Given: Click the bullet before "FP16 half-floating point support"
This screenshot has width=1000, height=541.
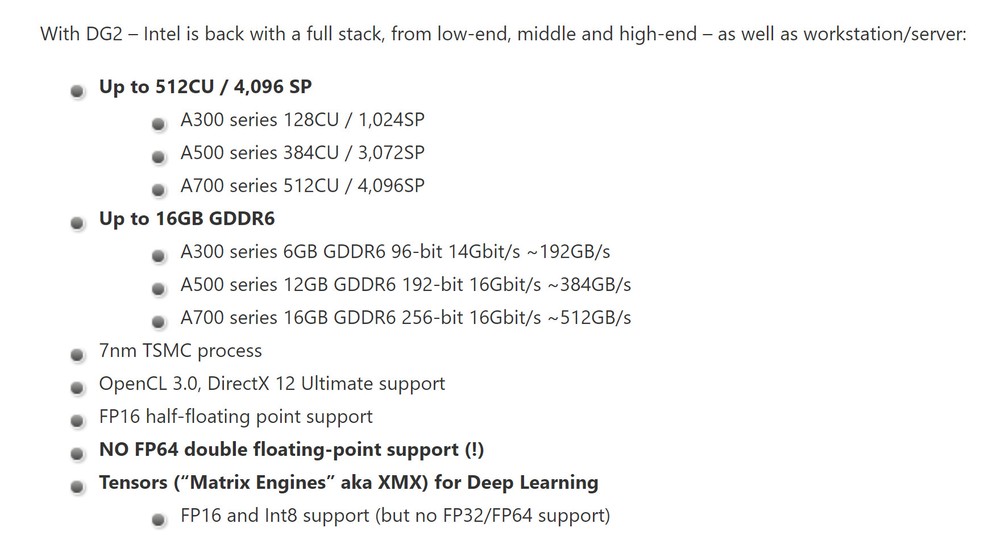Looking at the screenshot, I should [x=77, y=421].
